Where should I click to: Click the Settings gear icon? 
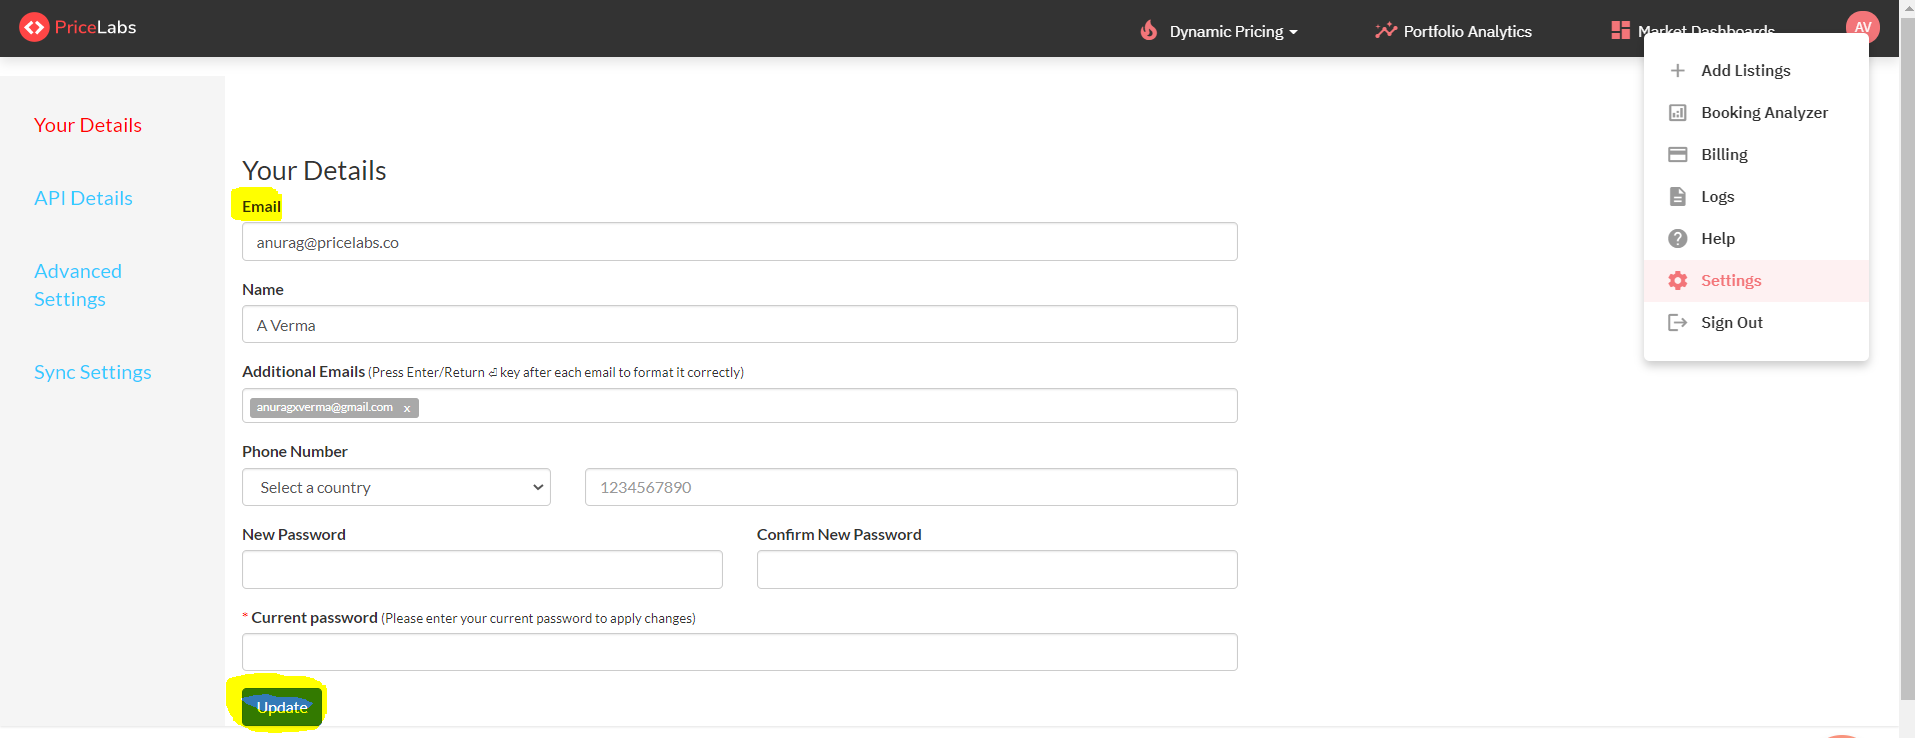(x=1678, y=281)
